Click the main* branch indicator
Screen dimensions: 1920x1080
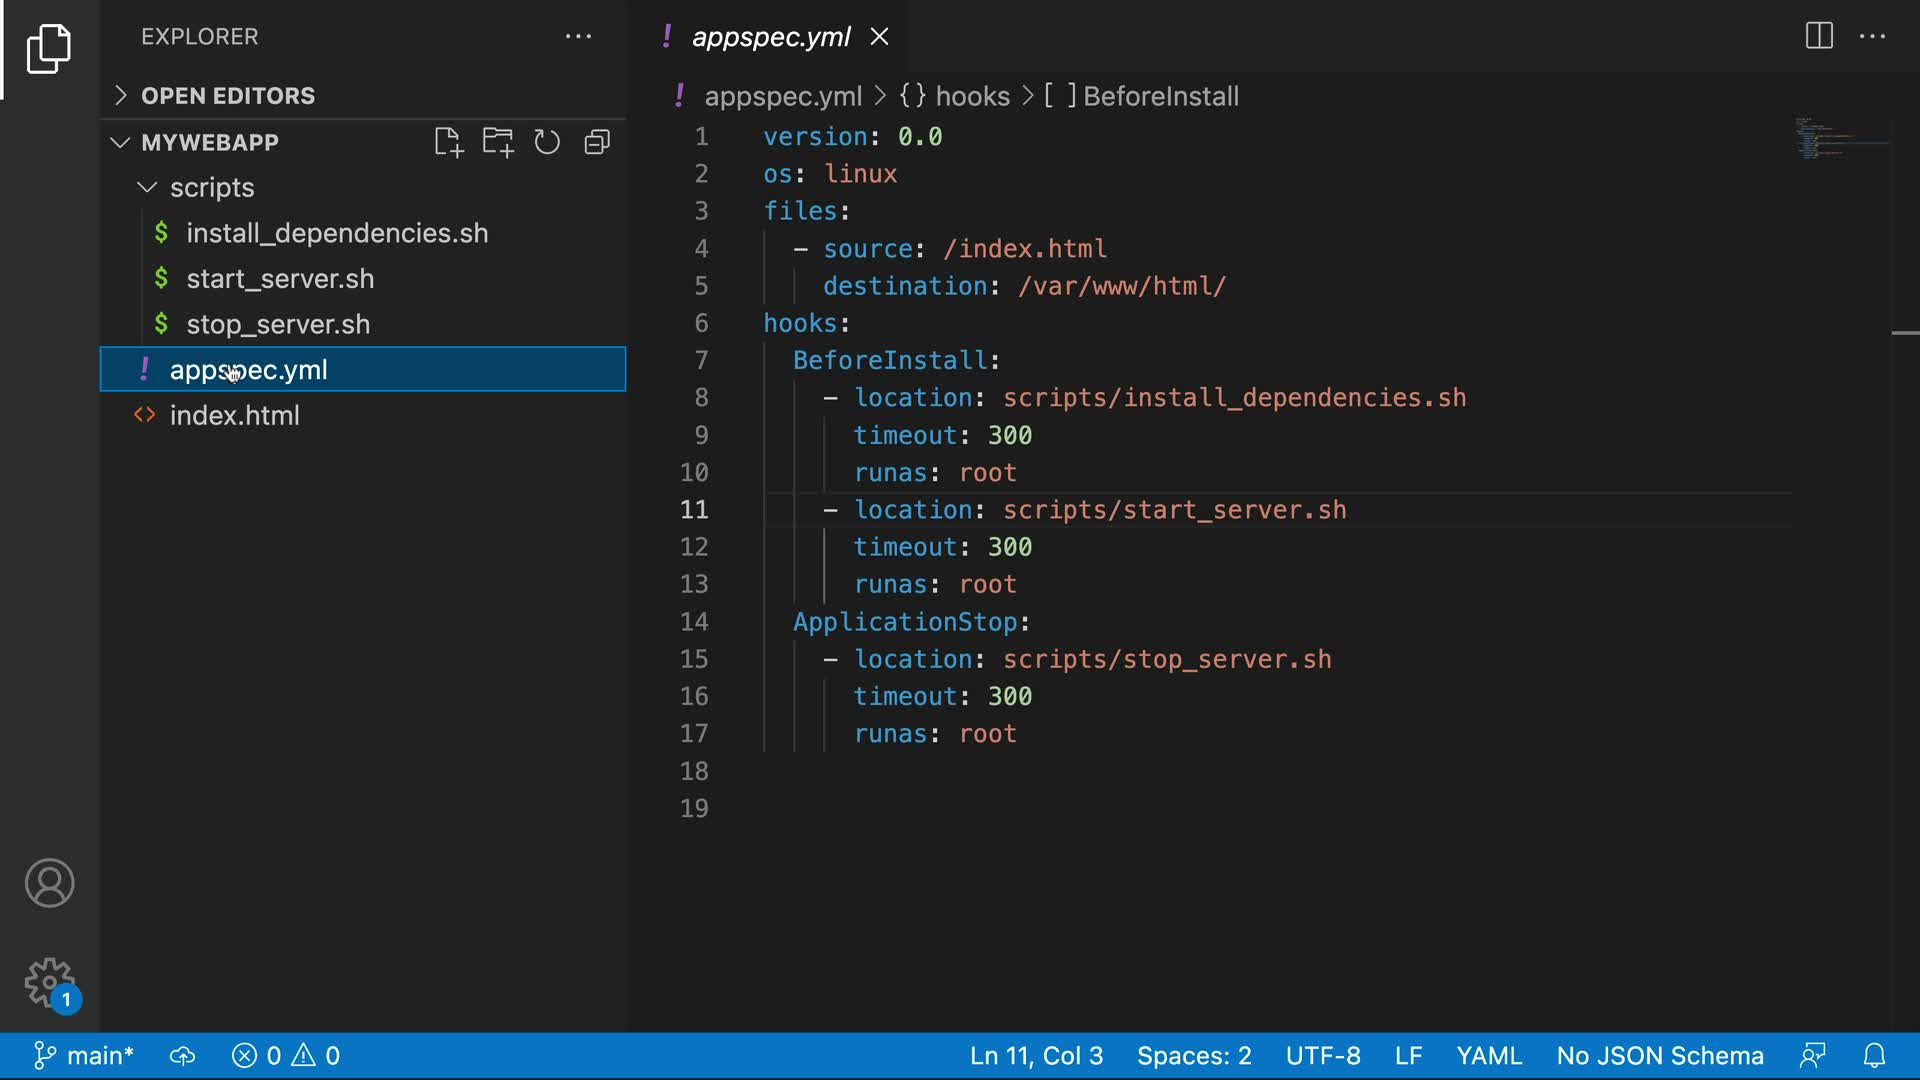click(x=85, y=1056)
